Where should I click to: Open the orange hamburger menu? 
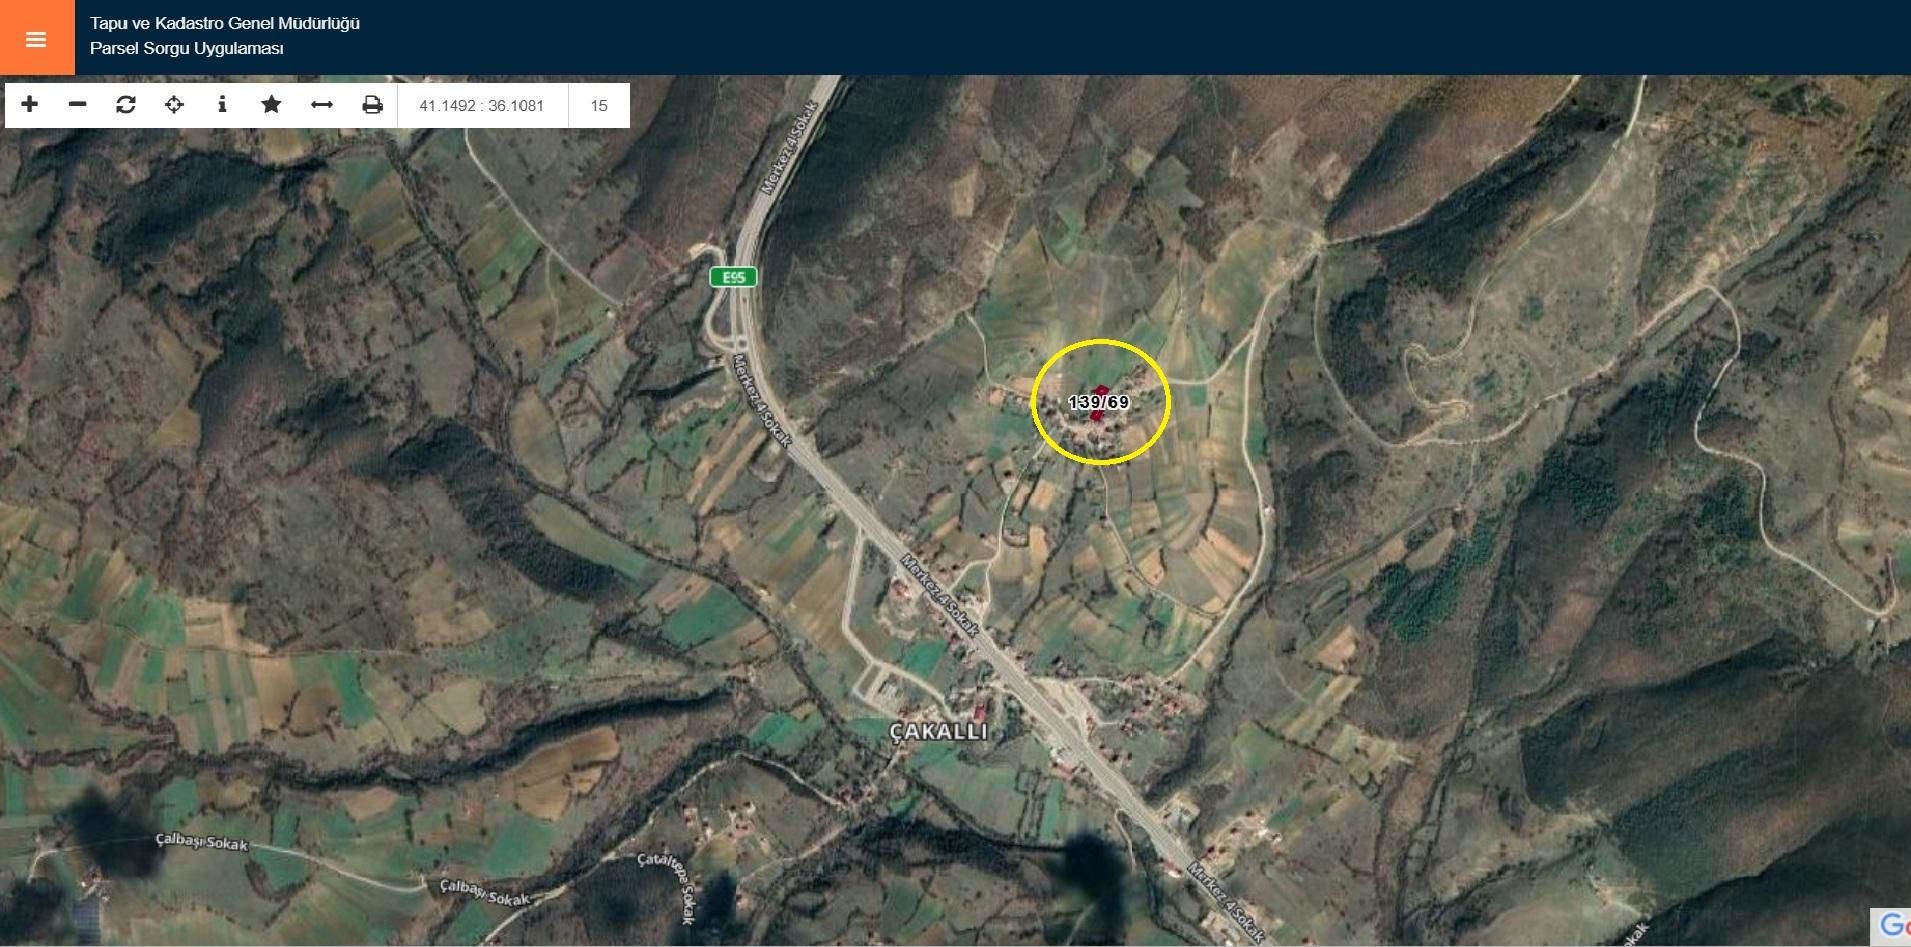point(36,38)
